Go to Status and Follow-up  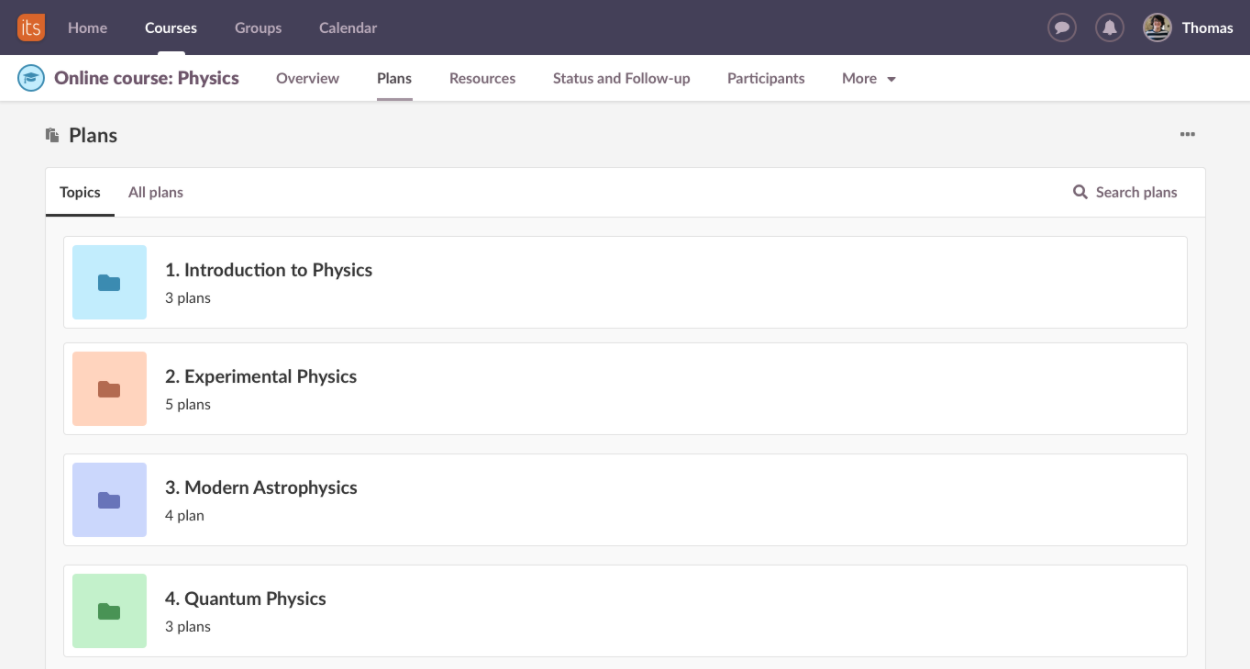coord(621,78)
